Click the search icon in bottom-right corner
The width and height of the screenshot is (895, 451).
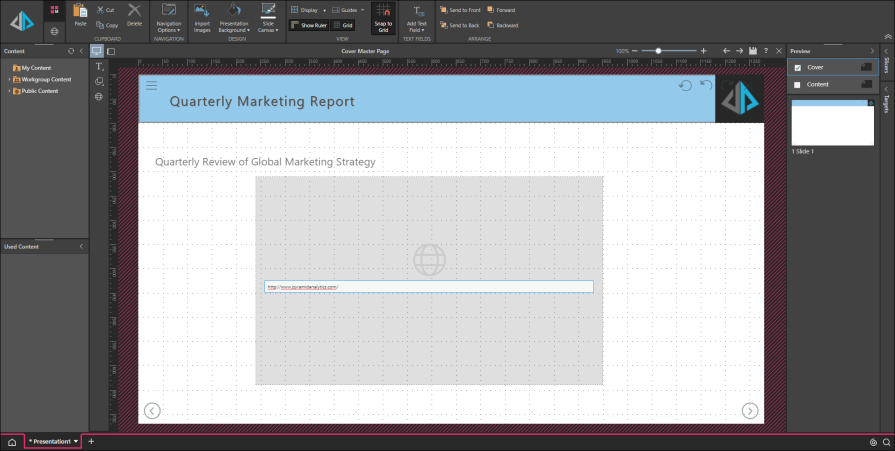point(886,441)
